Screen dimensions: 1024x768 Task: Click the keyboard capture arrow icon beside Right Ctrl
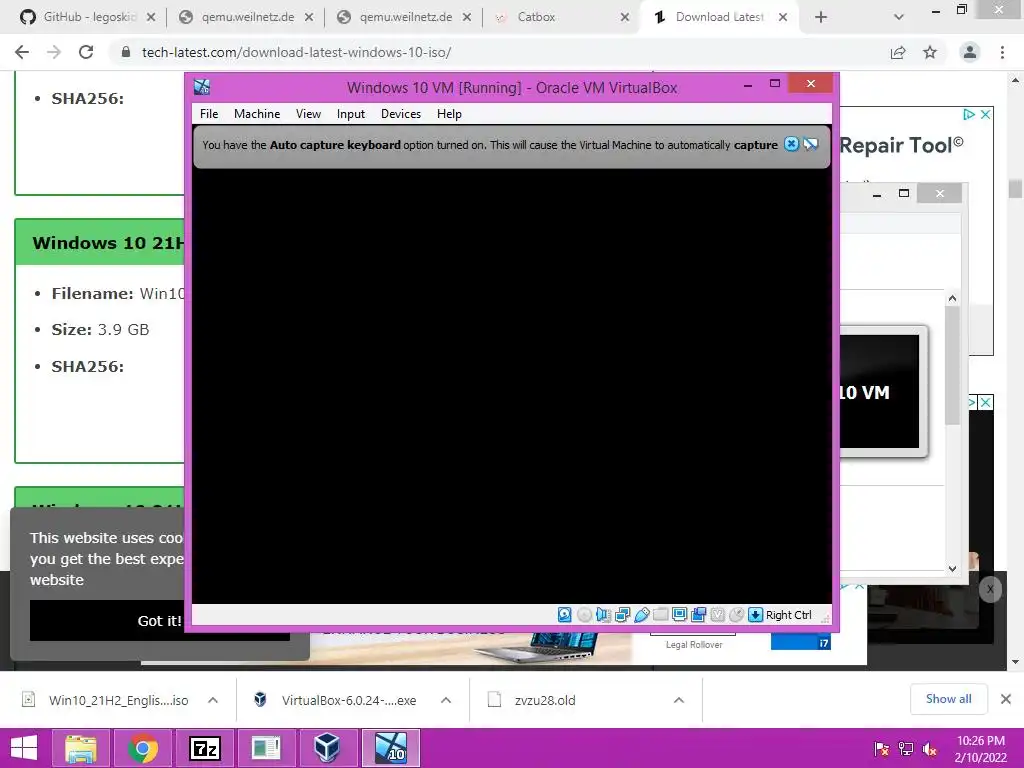[755, 615]
